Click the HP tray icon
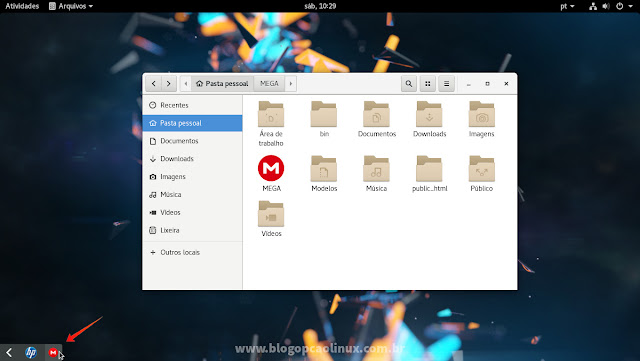Screen dimensions: 640x361 31,352
